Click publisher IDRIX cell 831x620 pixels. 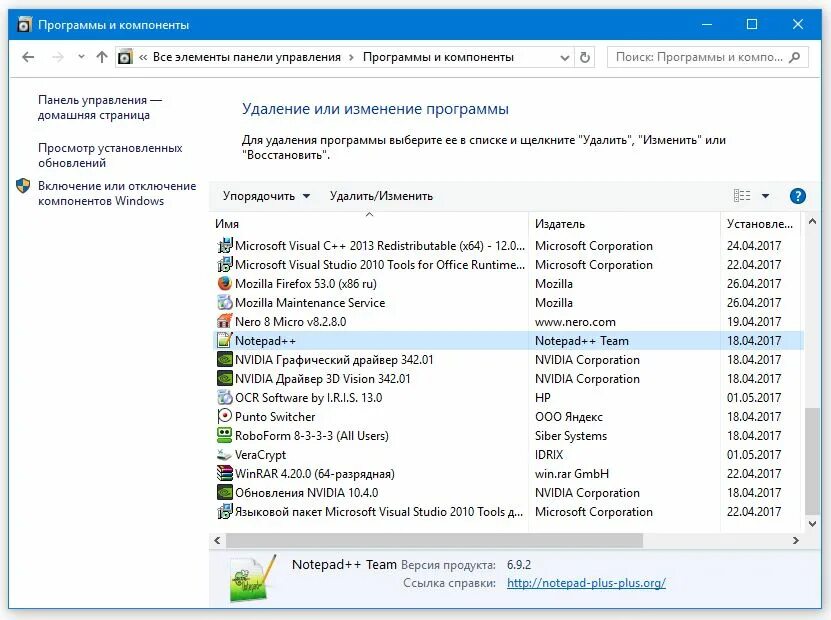point(549,455)
